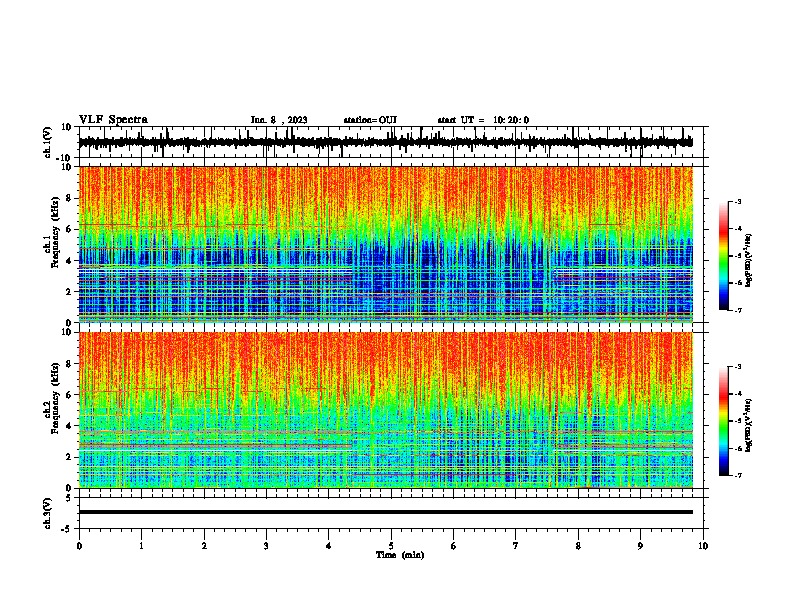Image resolution: width=792 pixels, height=612 pixels.
Task: Click the 'ch.1(V)' waveform axis label
Action: pos(48,142)
